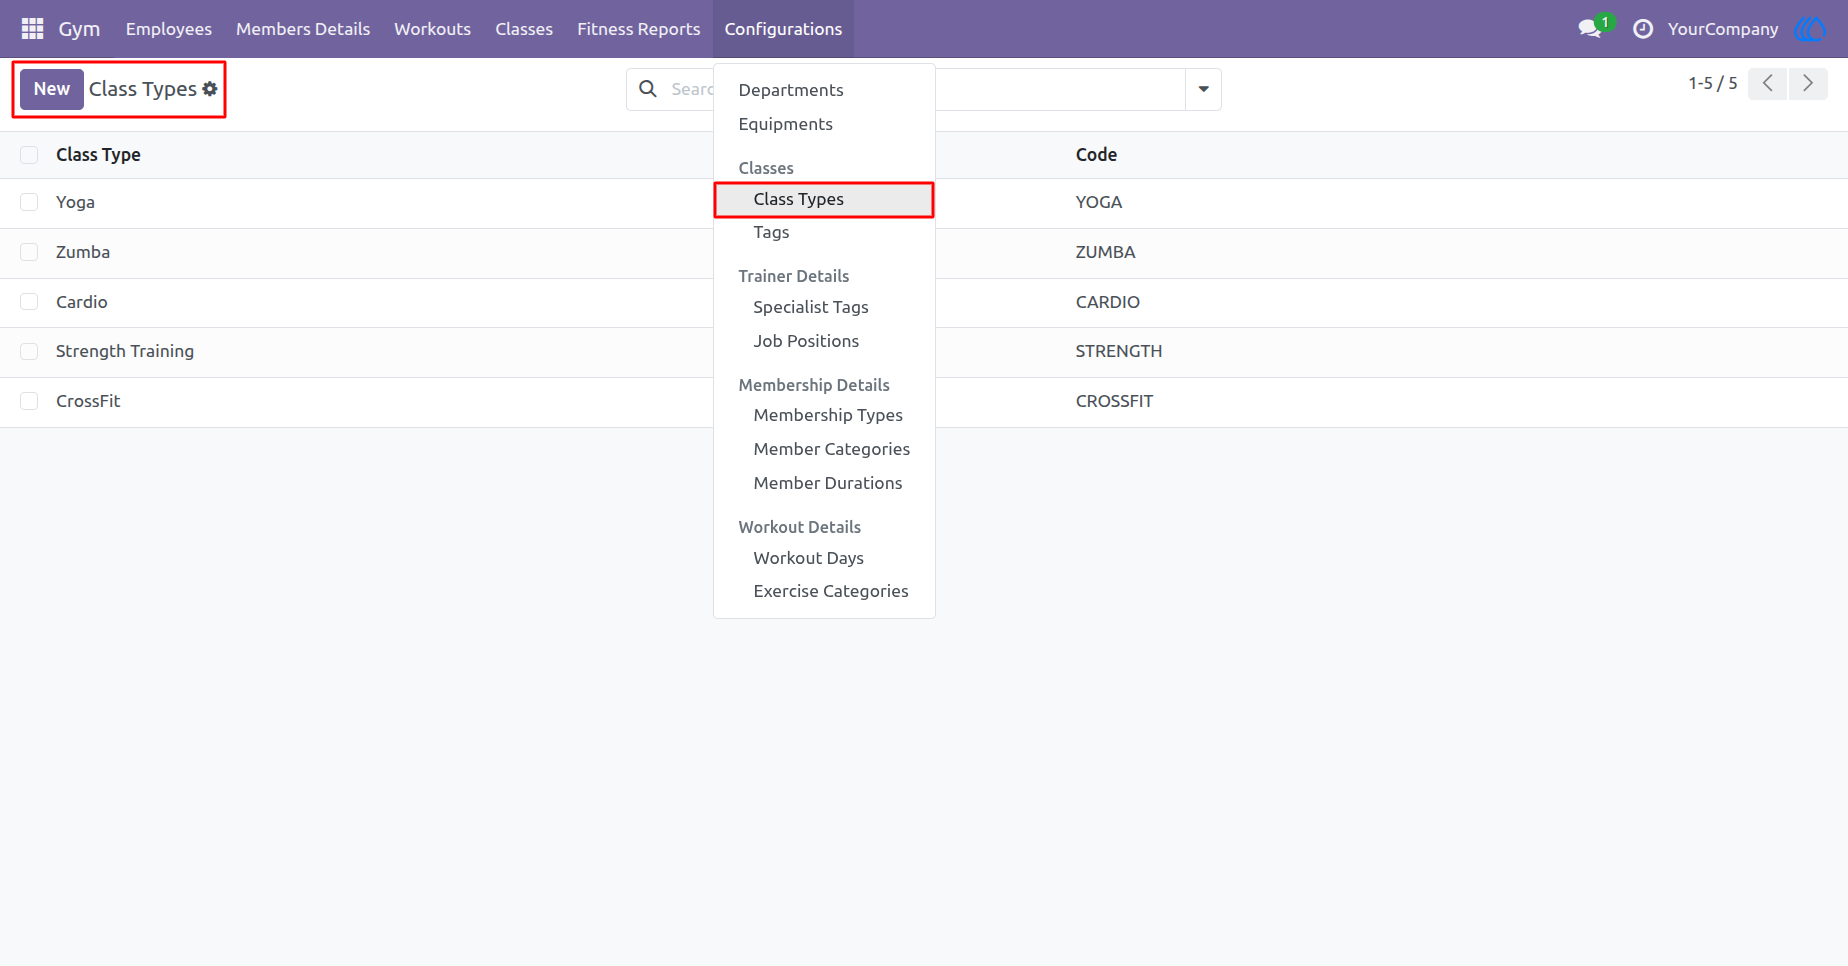Image resolution: width=1848 pixels, height=966 pixels.
Task: Focus the search input field
Action: point(925,89)
